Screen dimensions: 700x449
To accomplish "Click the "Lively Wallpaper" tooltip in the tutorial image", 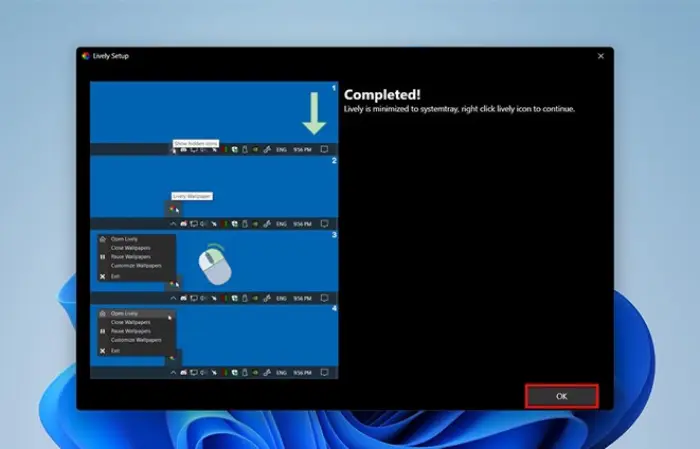I will (192, 196).
